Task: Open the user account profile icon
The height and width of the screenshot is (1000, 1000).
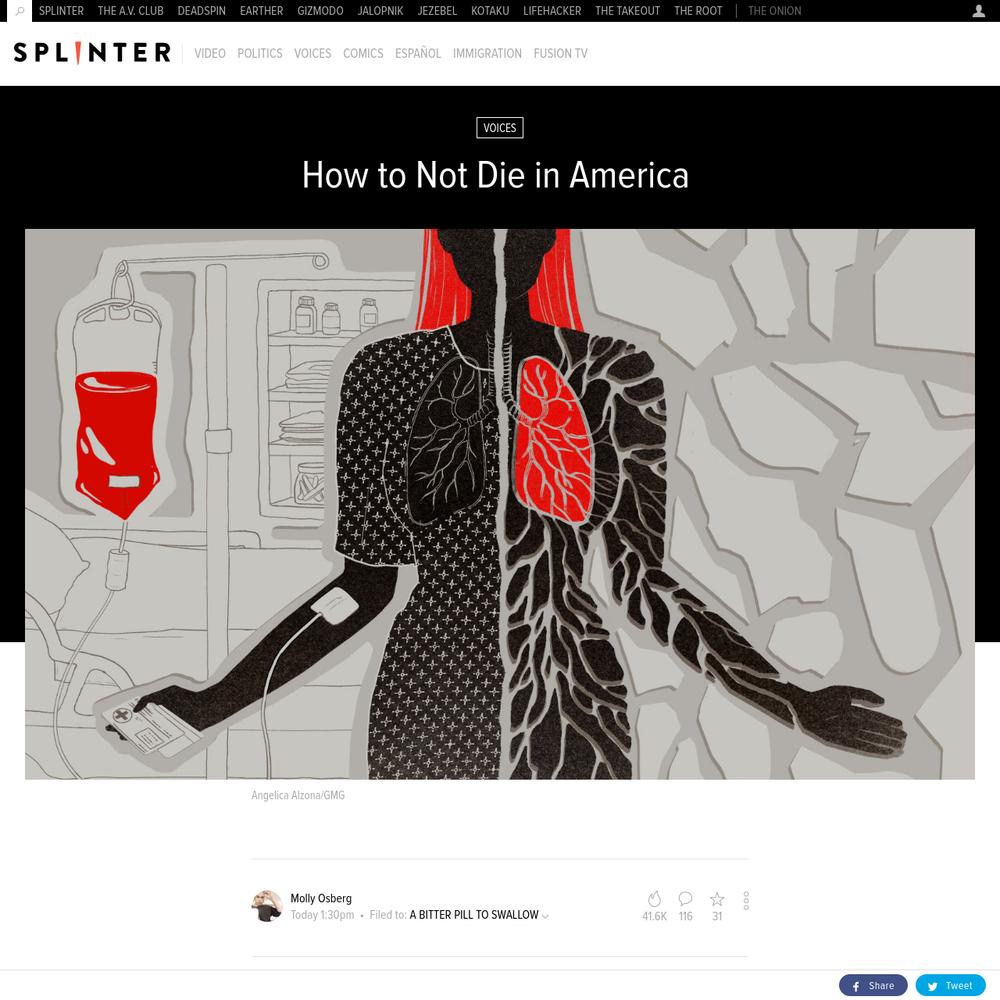Action: (x=978, y=11)
